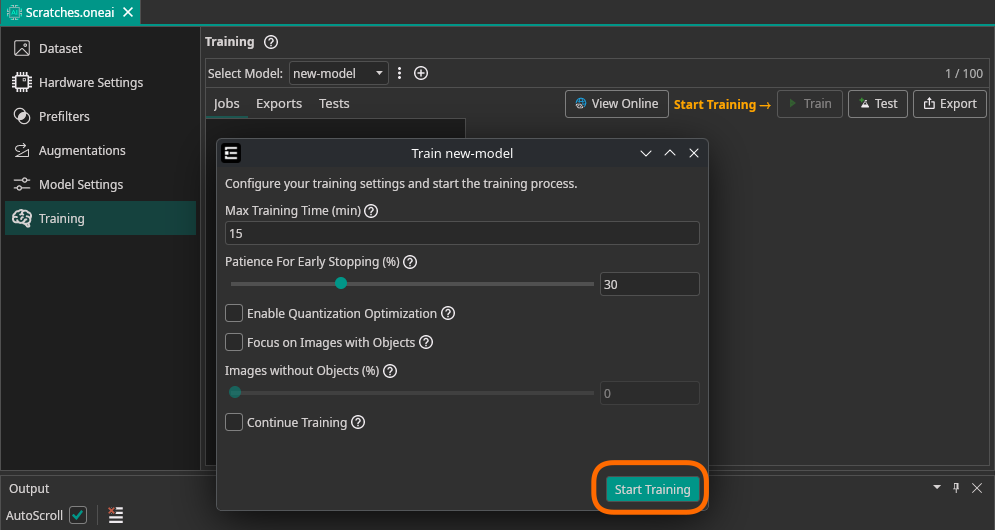Image resolution: width=995 pixels, height=530 pixels.
Task: Click the clear output icon
Action: point(116,515)
